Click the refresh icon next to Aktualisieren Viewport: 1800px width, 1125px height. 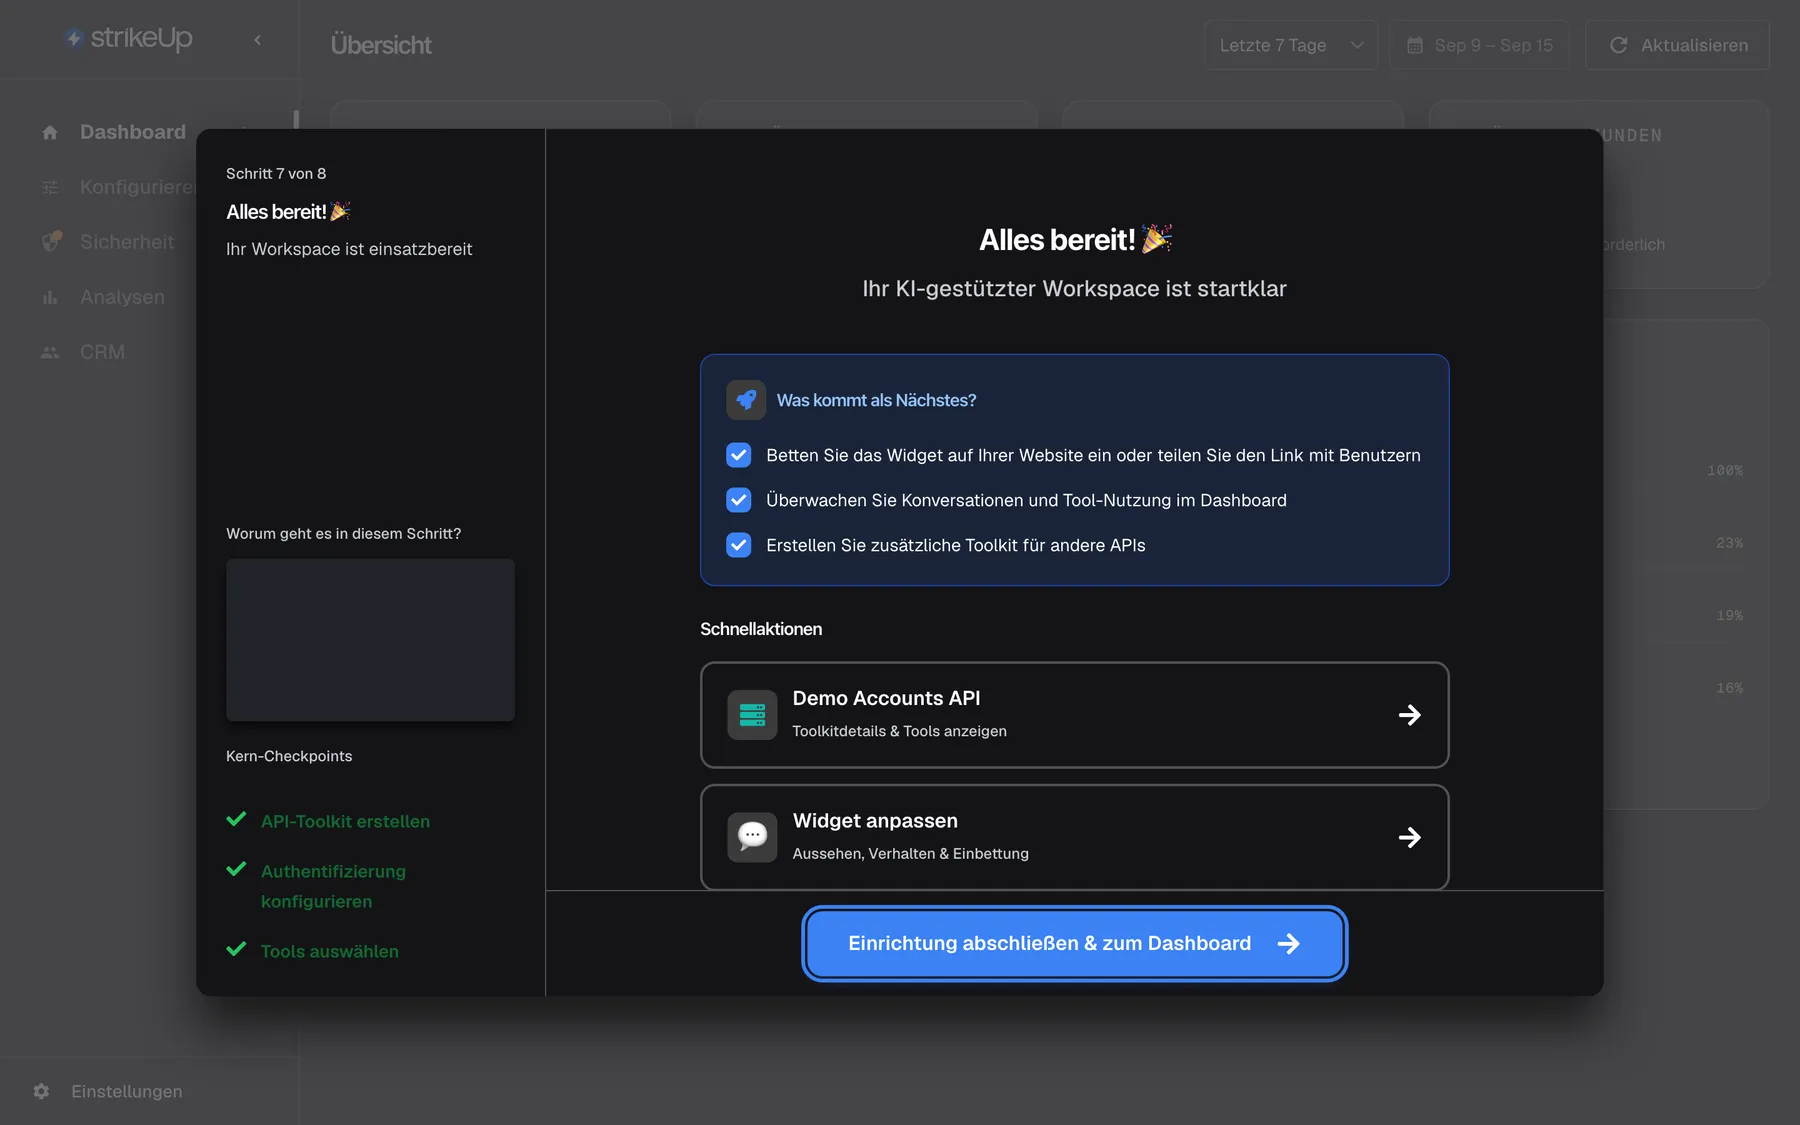click(x=1618, y=45)
